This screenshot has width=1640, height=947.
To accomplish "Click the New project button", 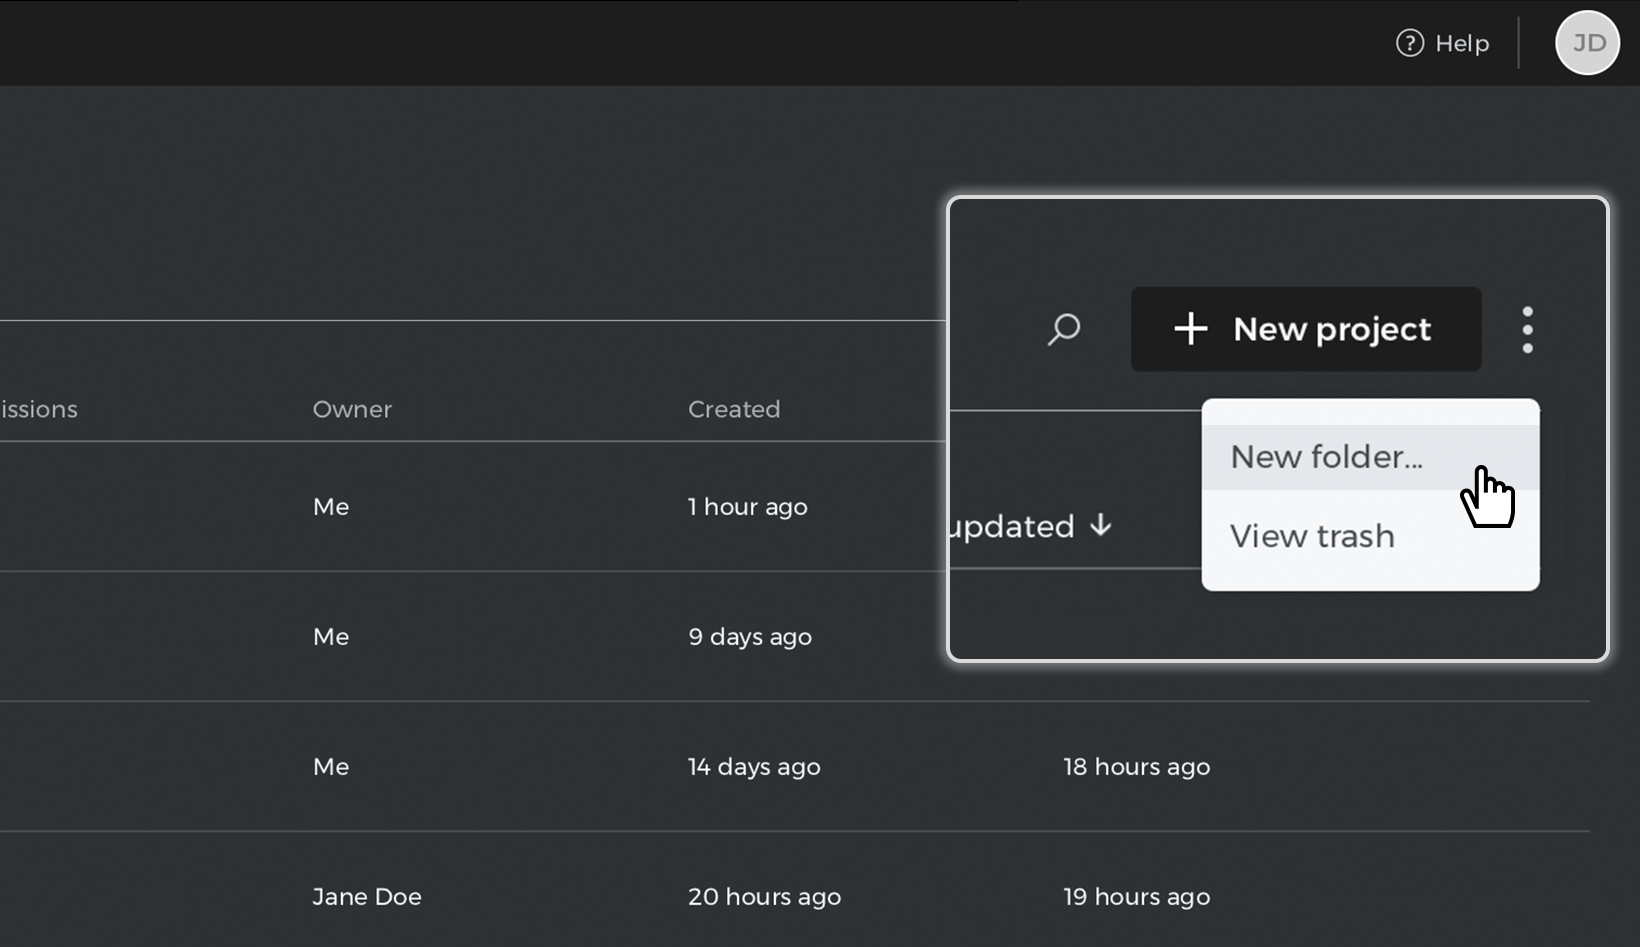I will 1306,329.
